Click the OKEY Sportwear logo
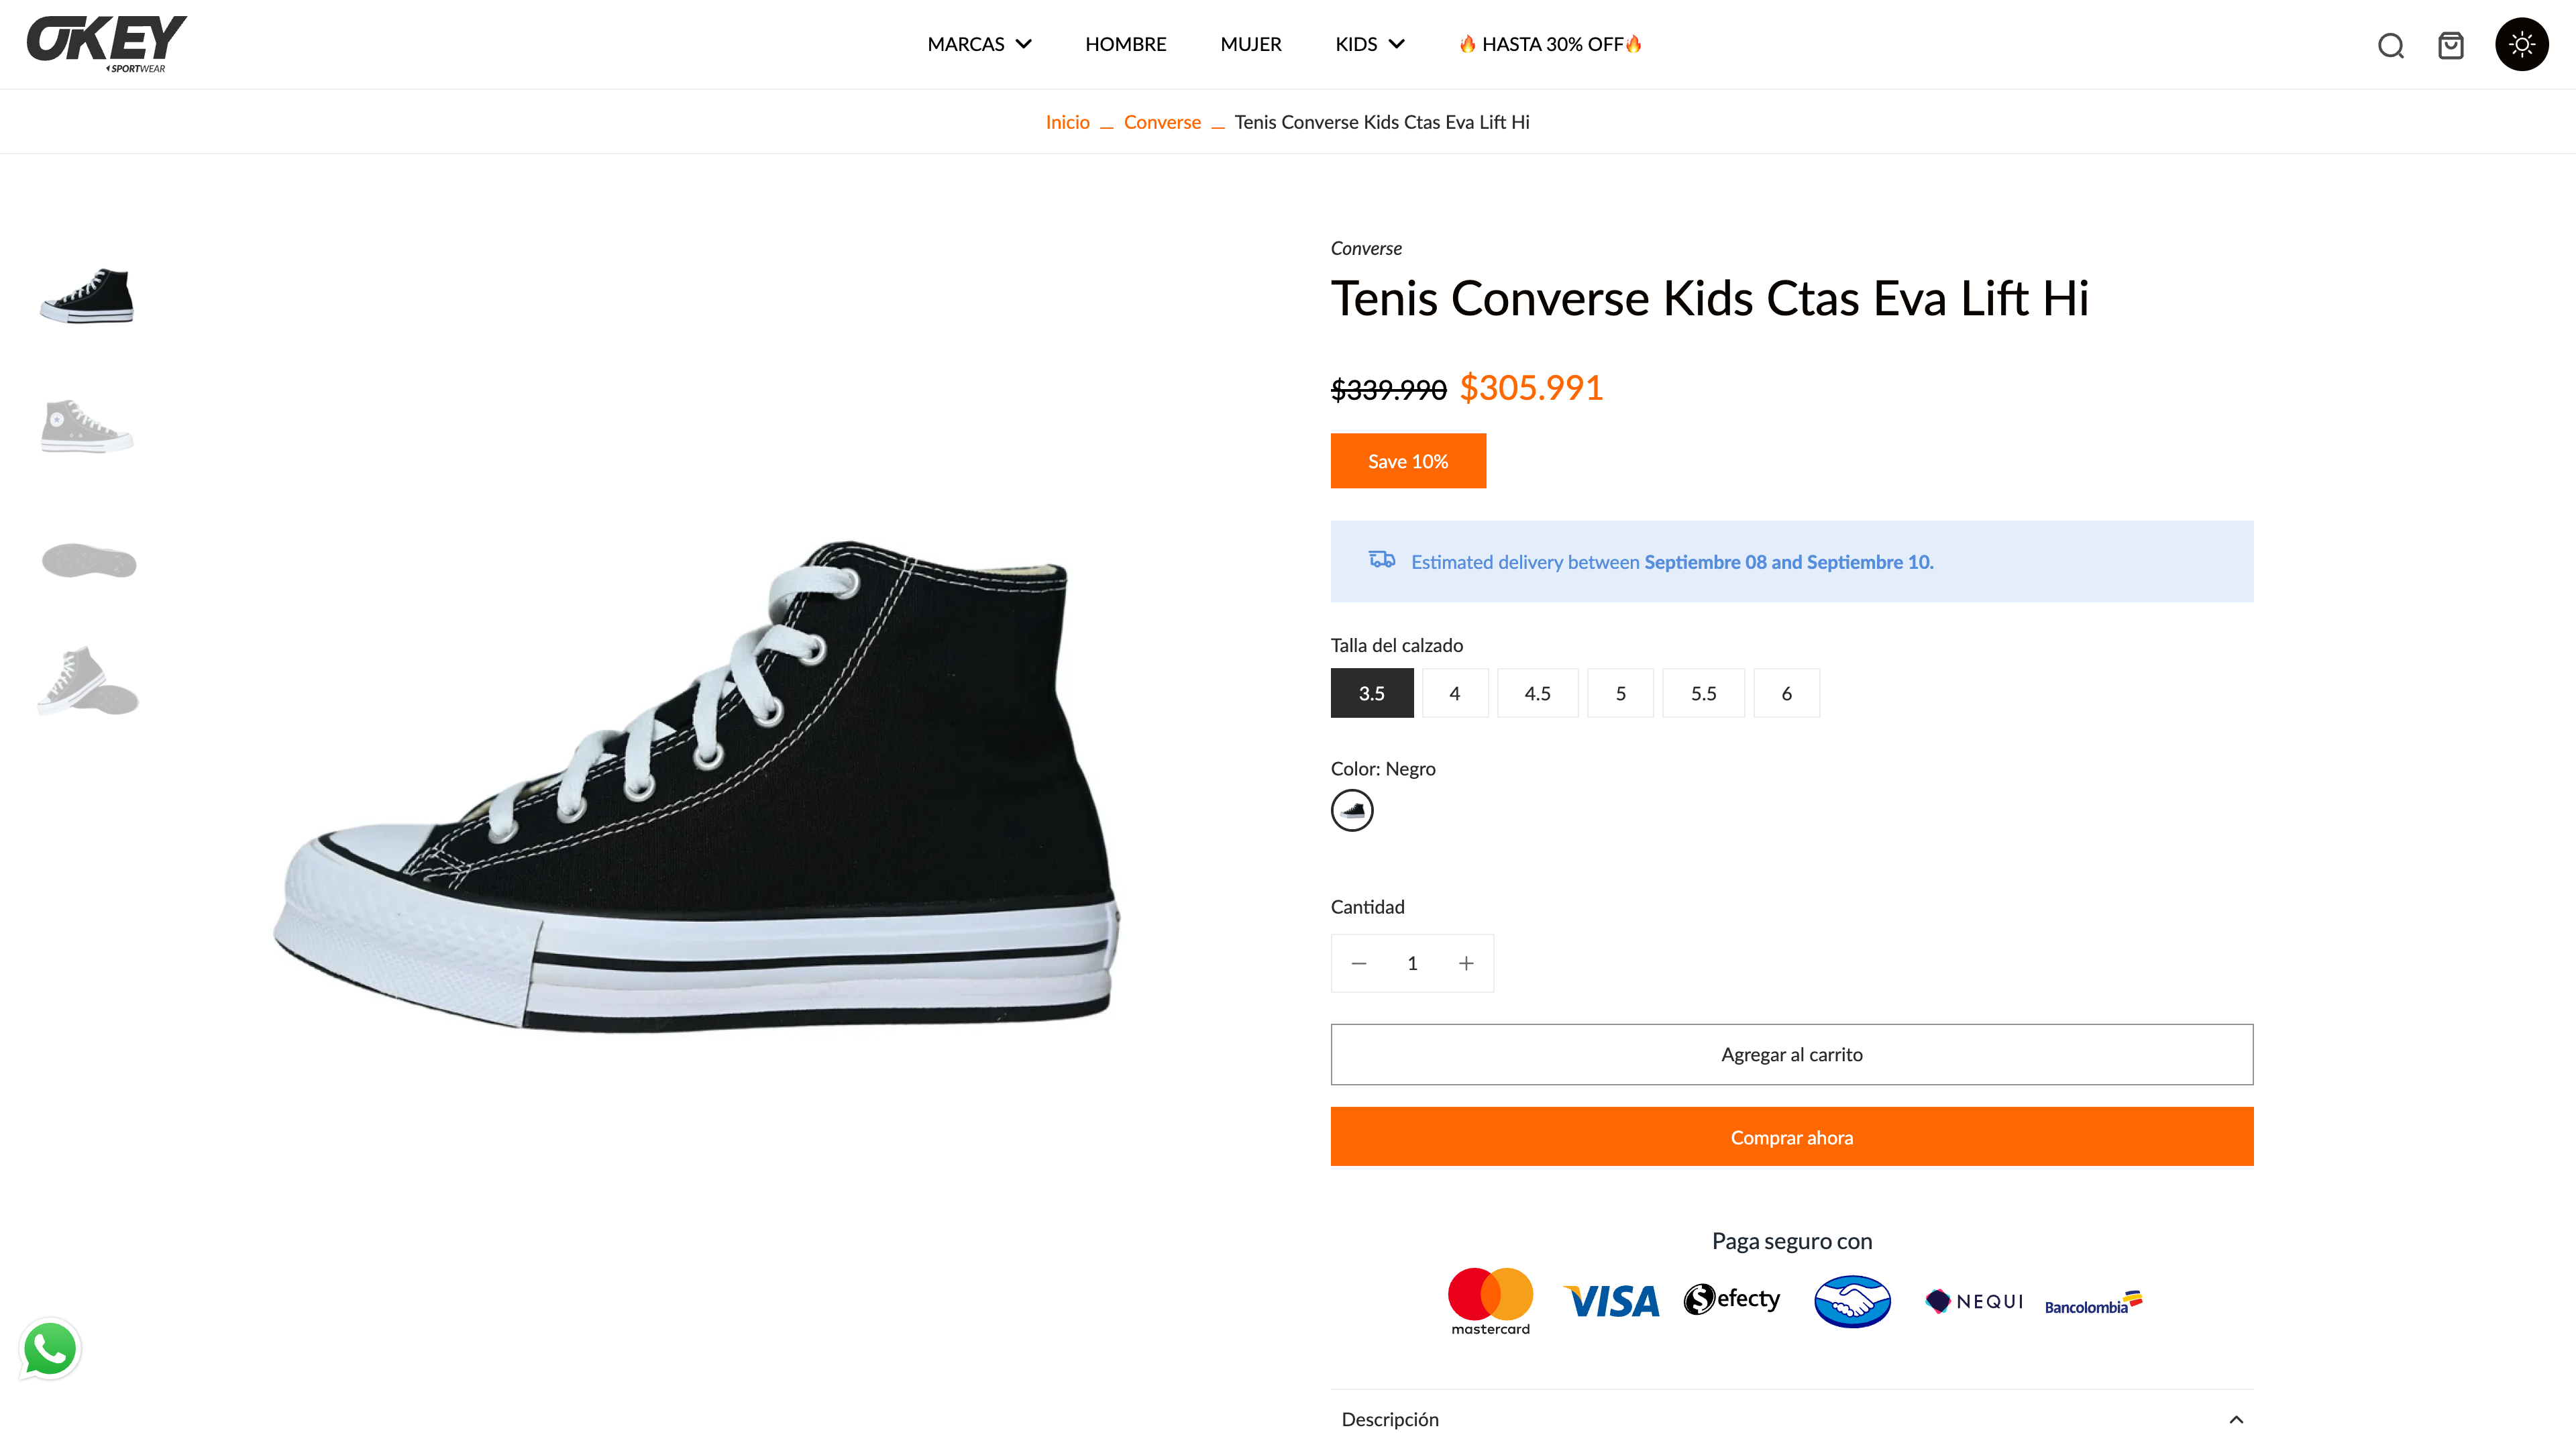This screenshot has height=1449, width=2576. [x=106, y=43]
